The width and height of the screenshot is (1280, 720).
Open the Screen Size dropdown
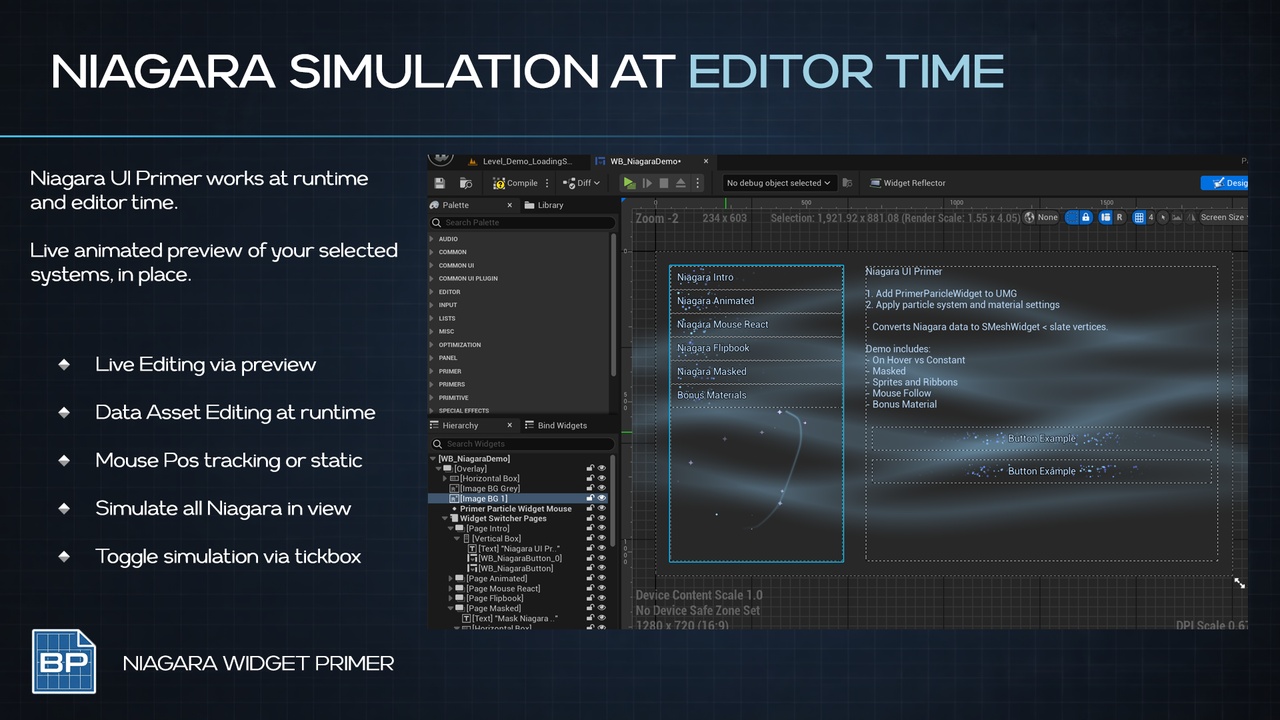point(1224,217)
